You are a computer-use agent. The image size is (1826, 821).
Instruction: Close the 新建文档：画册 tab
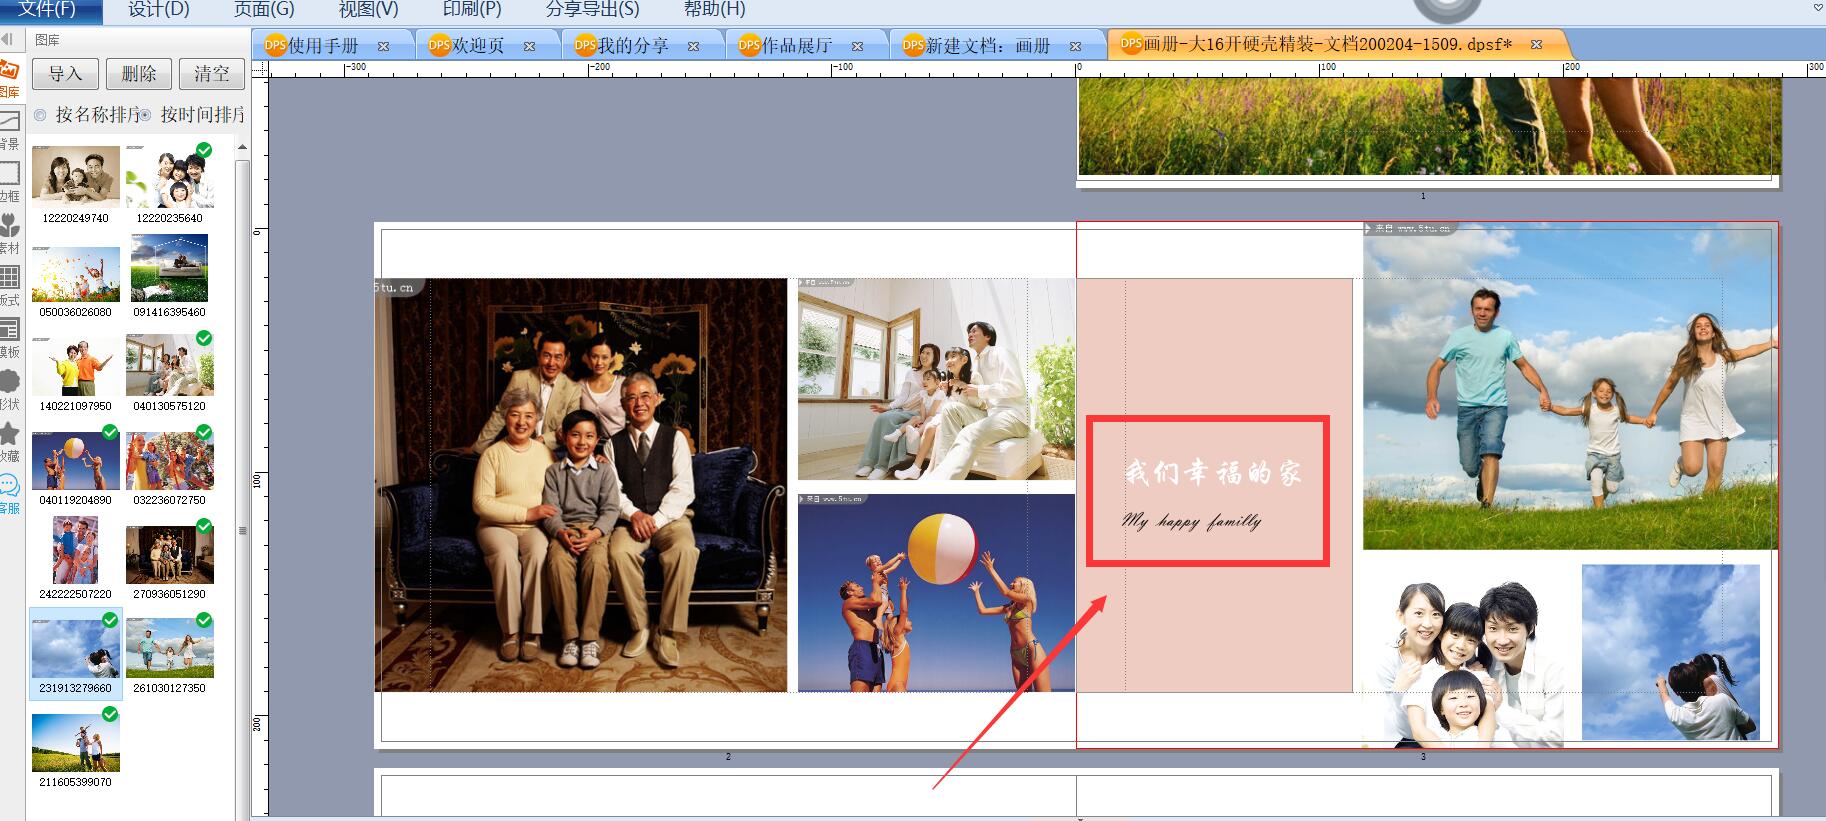(1075, 46)
